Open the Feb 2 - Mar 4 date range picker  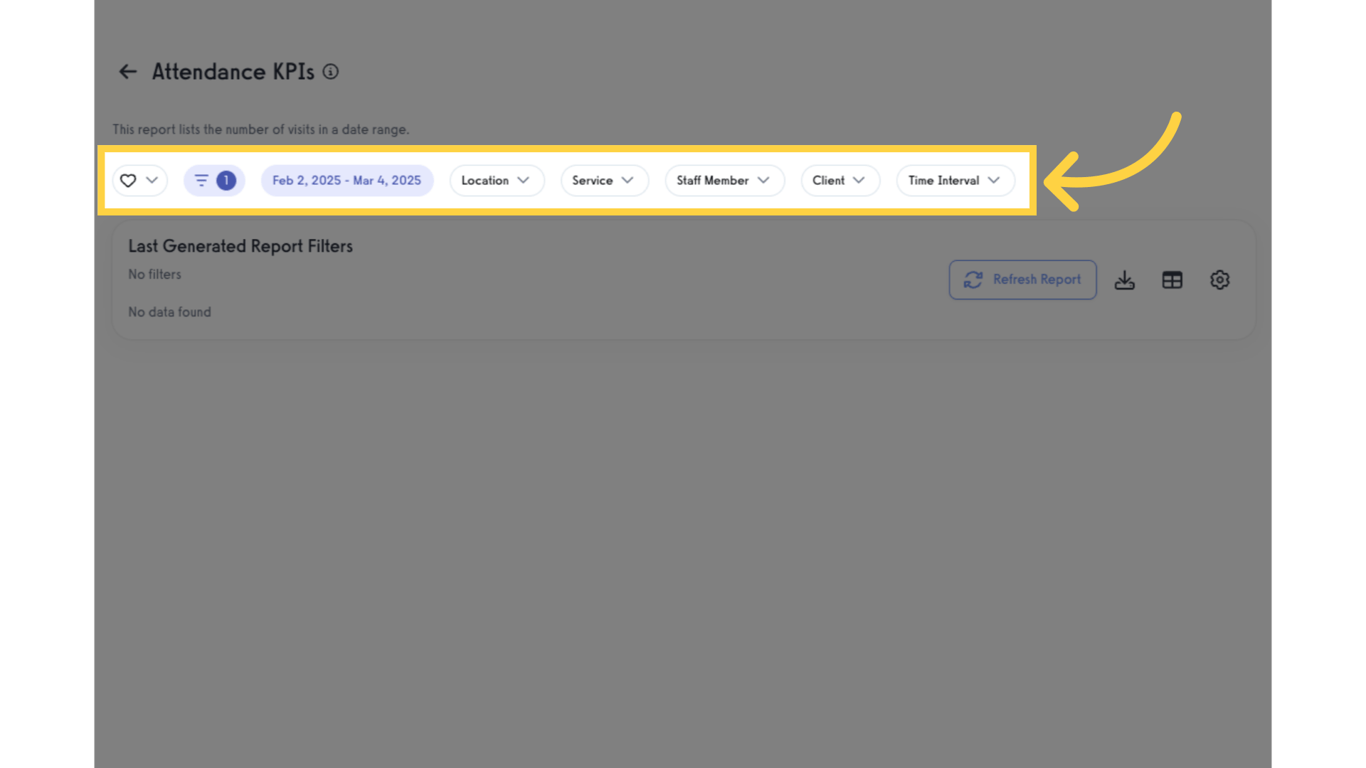(x=347, y=180)
